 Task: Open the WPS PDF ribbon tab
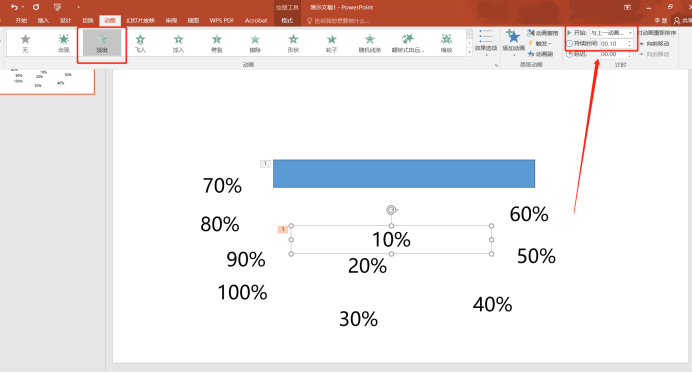(x=222, y=20)
